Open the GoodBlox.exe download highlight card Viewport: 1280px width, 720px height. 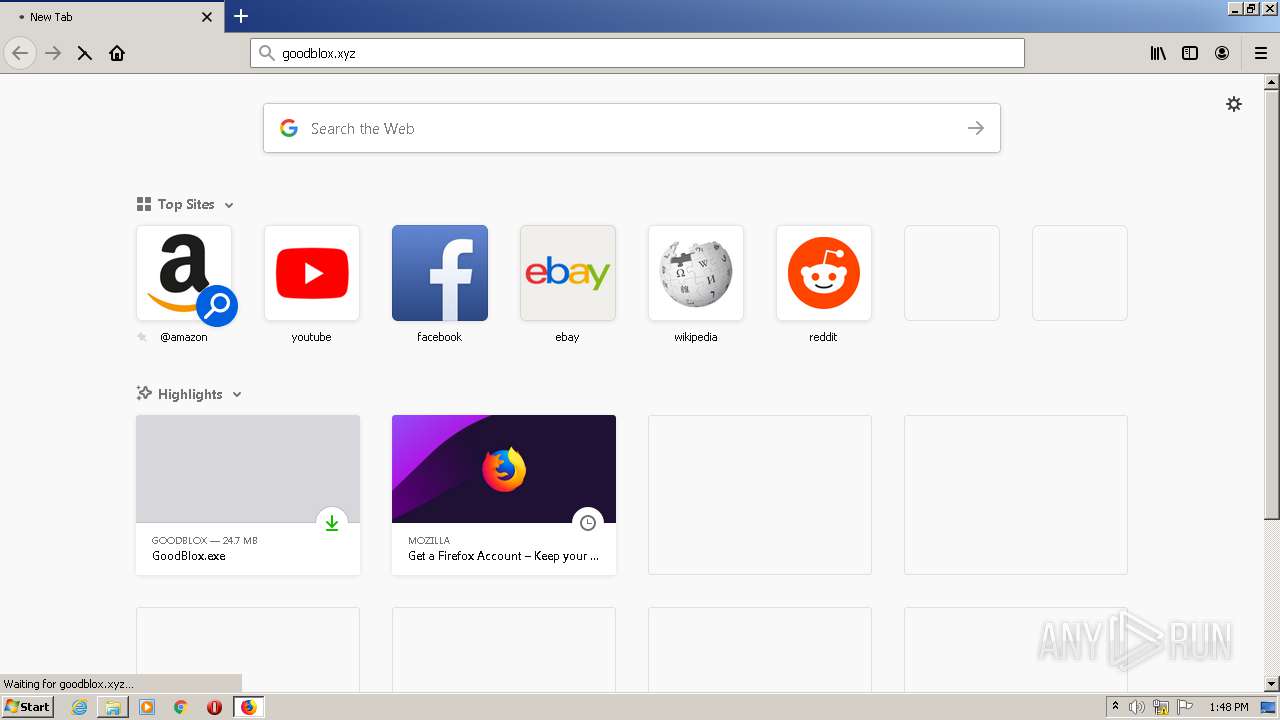[248, 495]
